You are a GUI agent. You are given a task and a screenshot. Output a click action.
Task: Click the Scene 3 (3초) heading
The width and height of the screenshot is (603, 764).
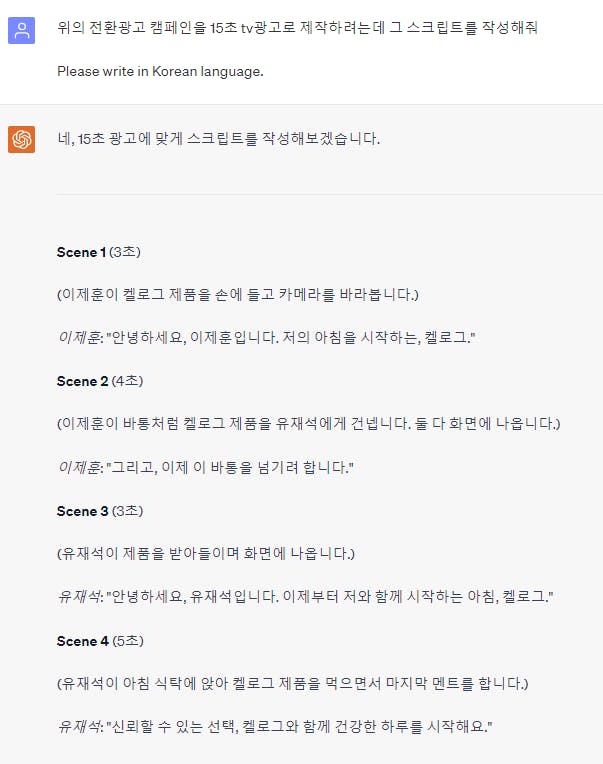pos(100,511)
